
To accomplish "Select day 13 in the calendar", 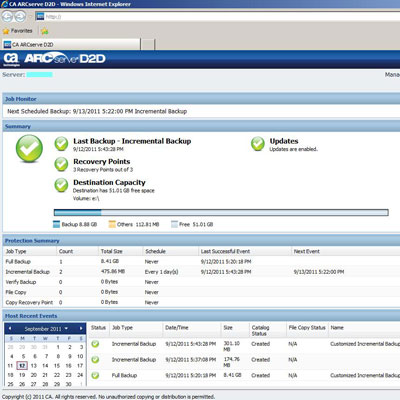I will (34, 366).
